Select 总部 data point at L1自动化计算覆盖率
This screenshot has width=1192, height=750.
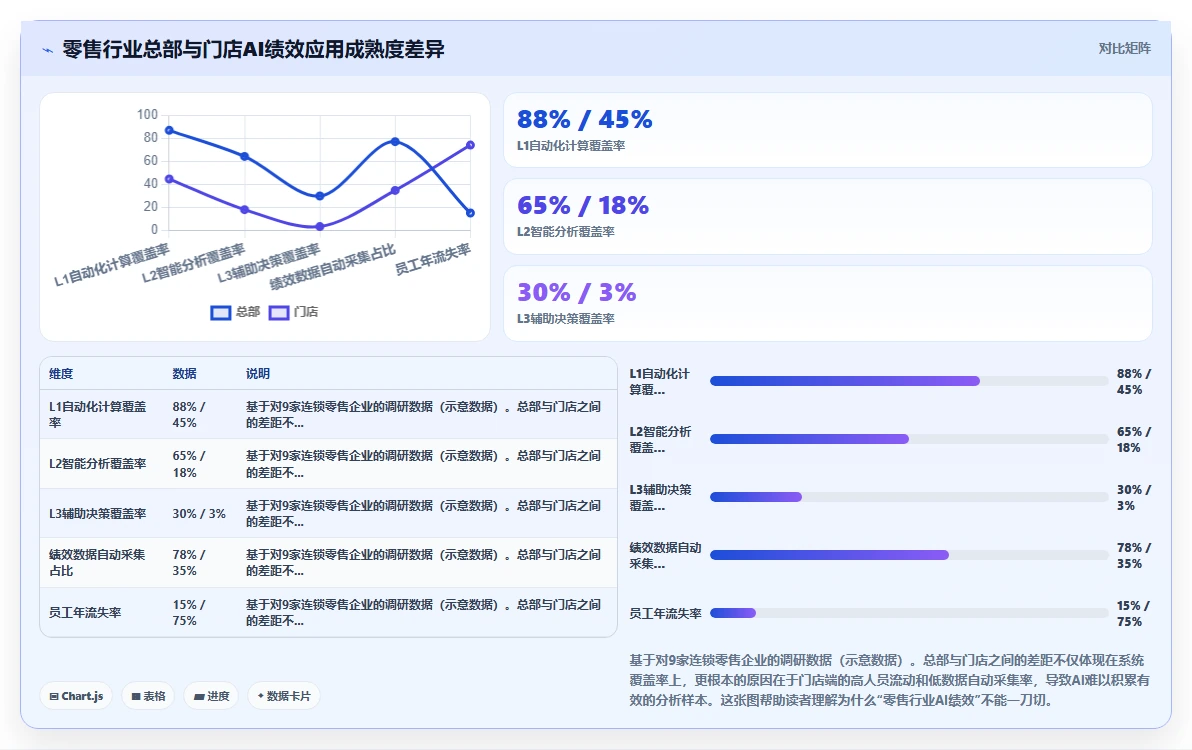169,131
